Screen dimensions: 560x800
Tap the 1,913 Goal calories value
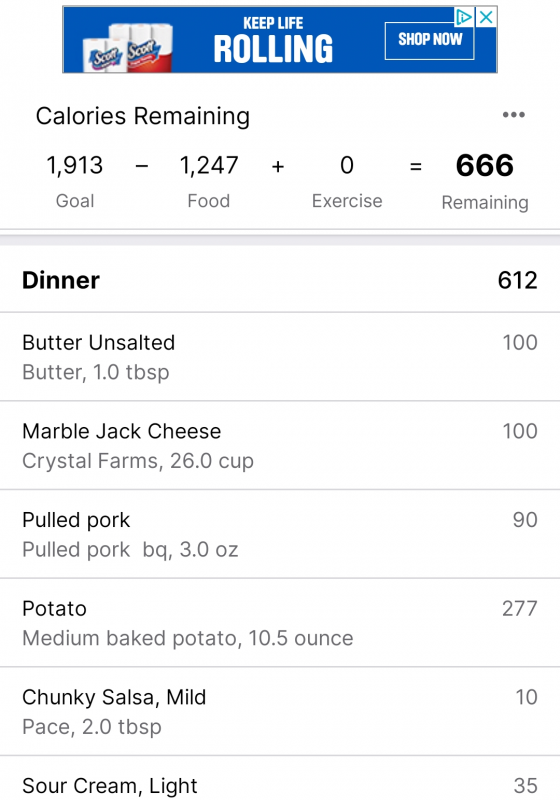point(74,165)
